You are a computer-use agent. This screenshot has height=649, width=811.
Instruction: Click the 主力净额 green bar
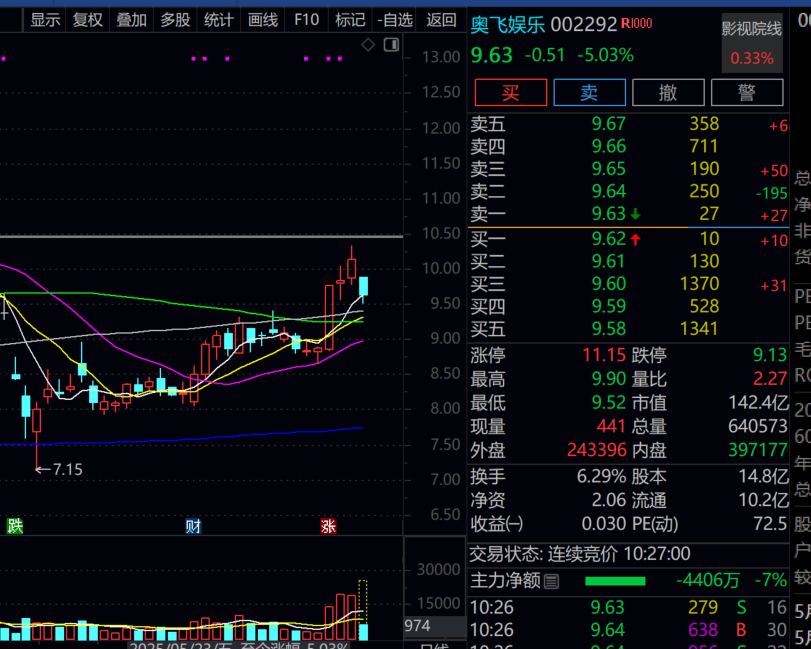615,581
